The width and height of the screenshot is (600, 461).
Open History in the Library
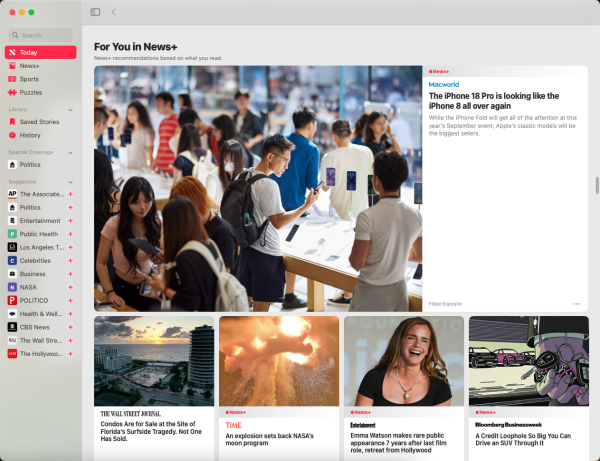[x=41, y=135]
